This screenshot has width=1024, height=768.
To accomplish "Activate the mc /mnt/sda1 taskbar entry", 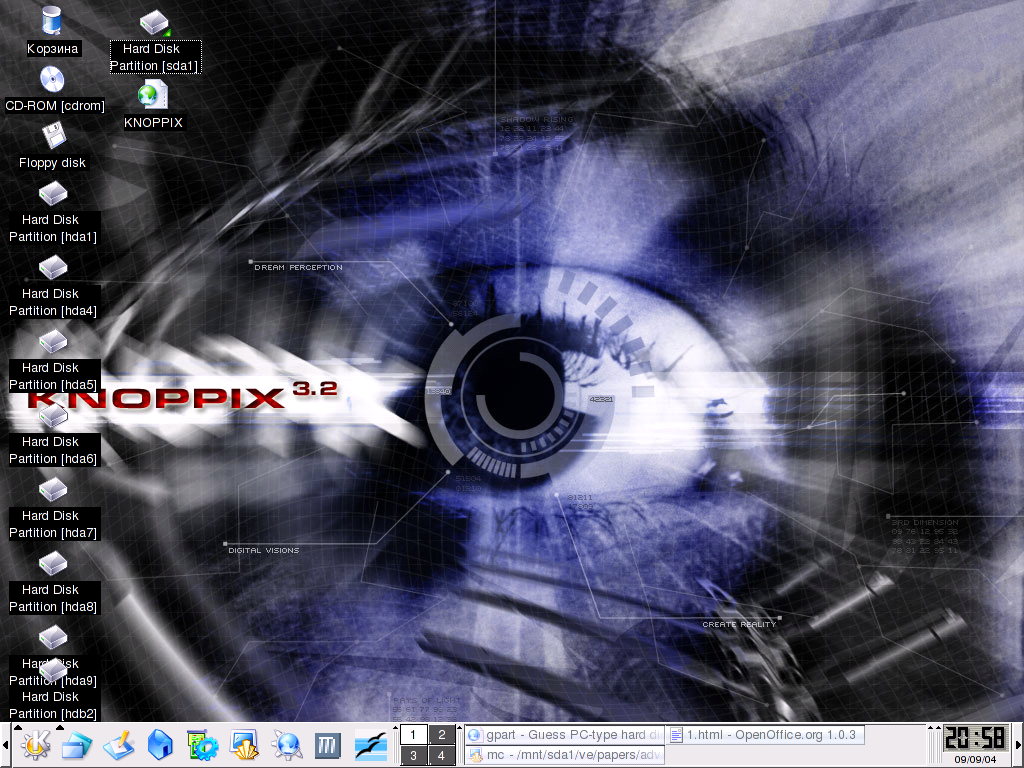I will [565, 755].
